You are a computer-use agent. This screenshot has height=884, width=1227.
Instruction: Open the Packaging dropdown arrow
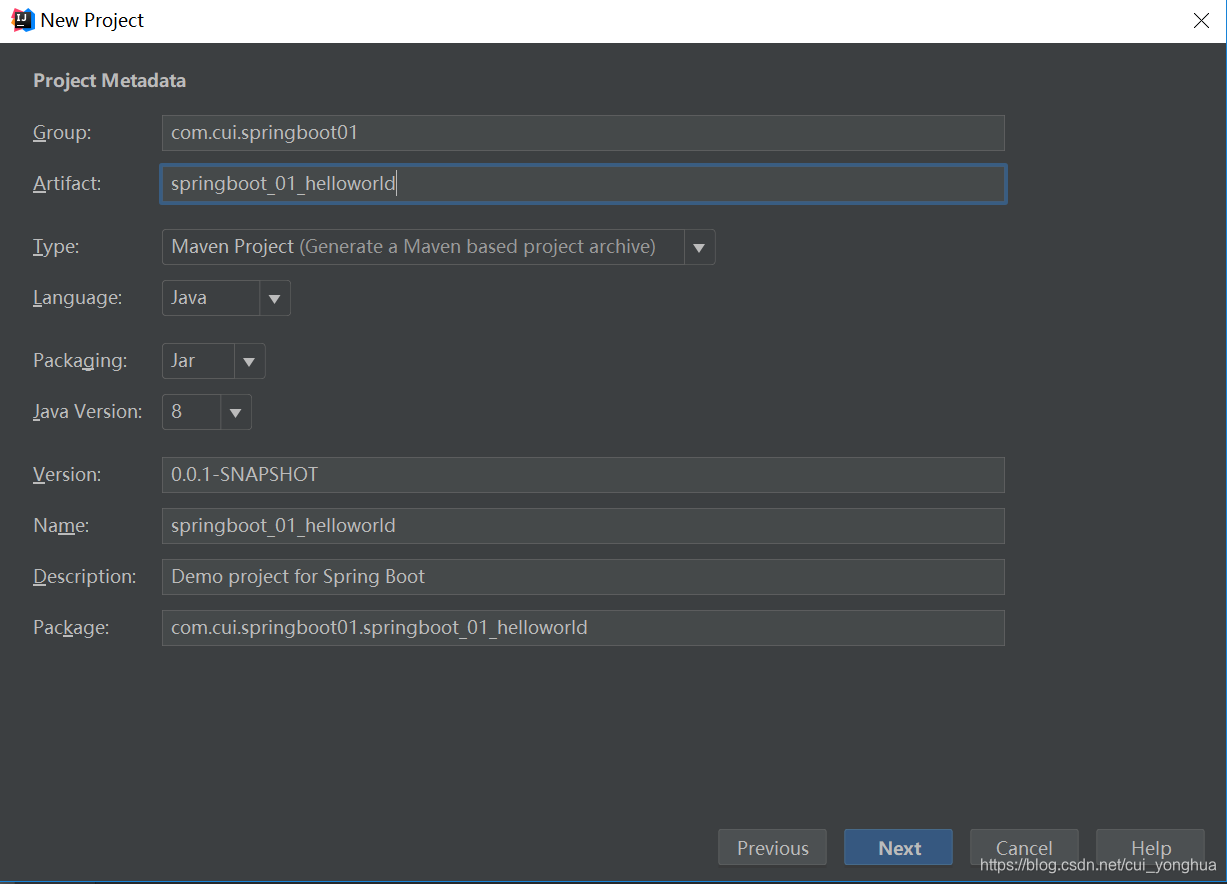(x=249, y=361)
